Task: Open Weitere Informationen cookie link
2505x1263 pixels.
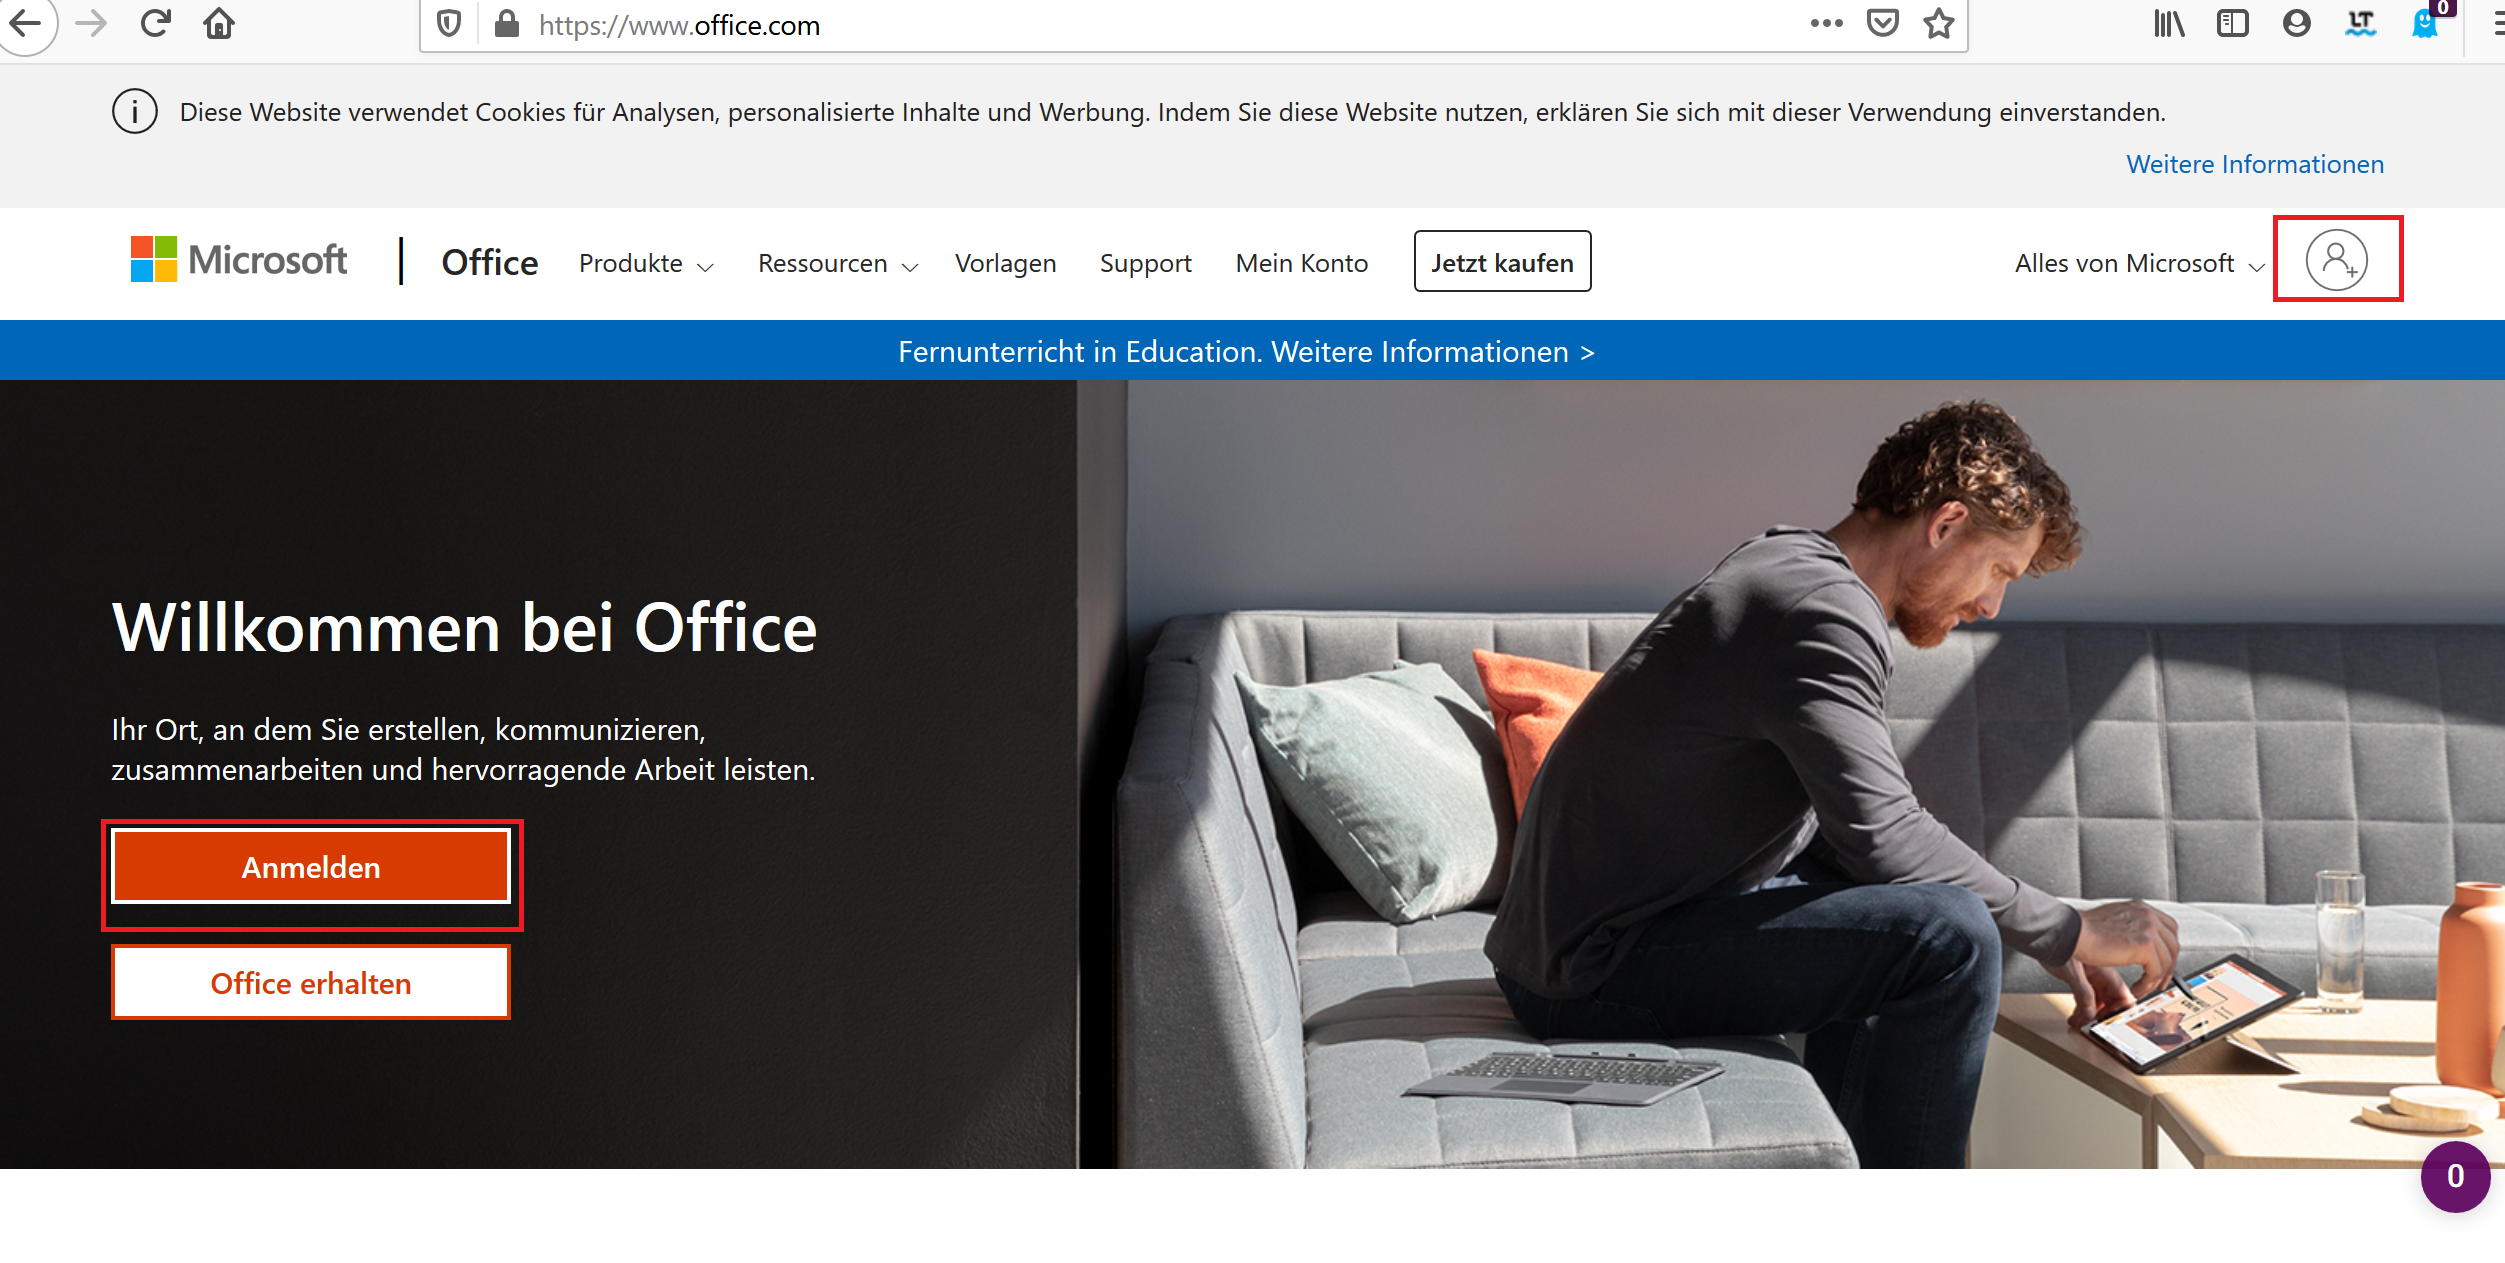Action: point(2254,164)
